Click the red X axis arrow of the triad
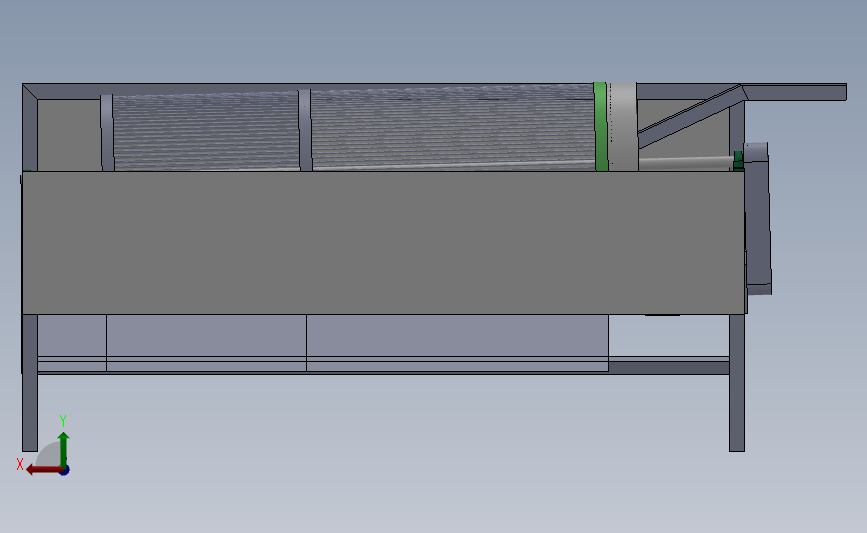This screenshot has height=533, width=867. 43,470
